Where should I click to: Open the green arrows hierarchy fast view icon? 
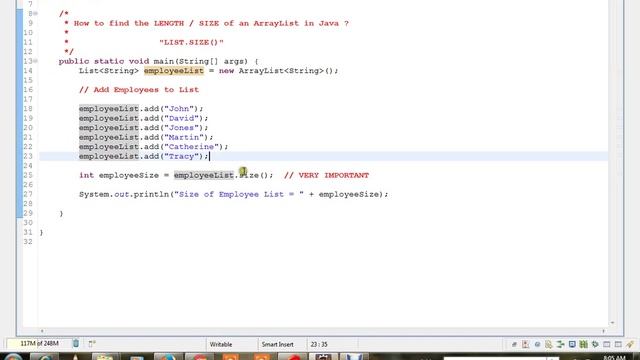pyautogui.click(x=560, y=344)
